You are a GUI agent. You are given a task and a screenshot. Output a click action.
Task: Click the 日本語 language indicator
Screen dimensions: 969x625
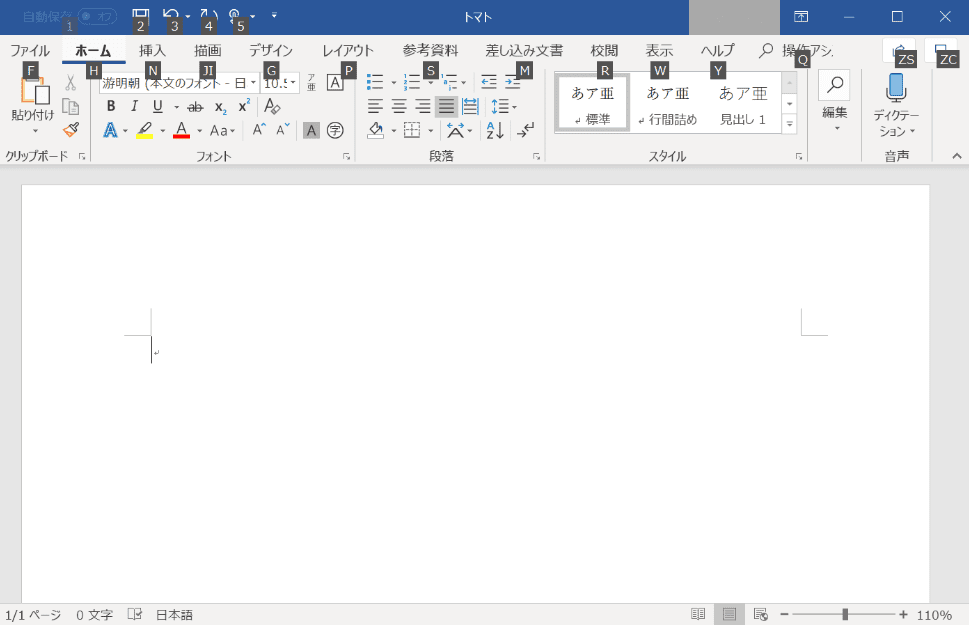(x=174, y=614)
